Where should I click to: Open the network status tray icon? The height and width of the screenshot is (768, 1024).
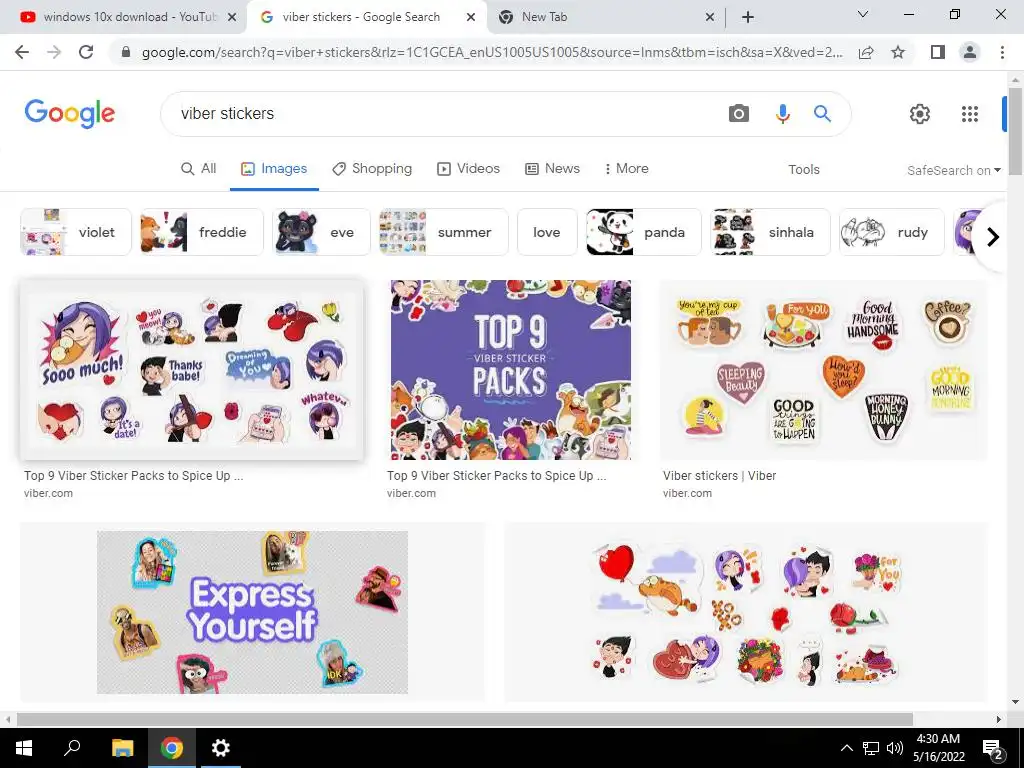point(871,748)
